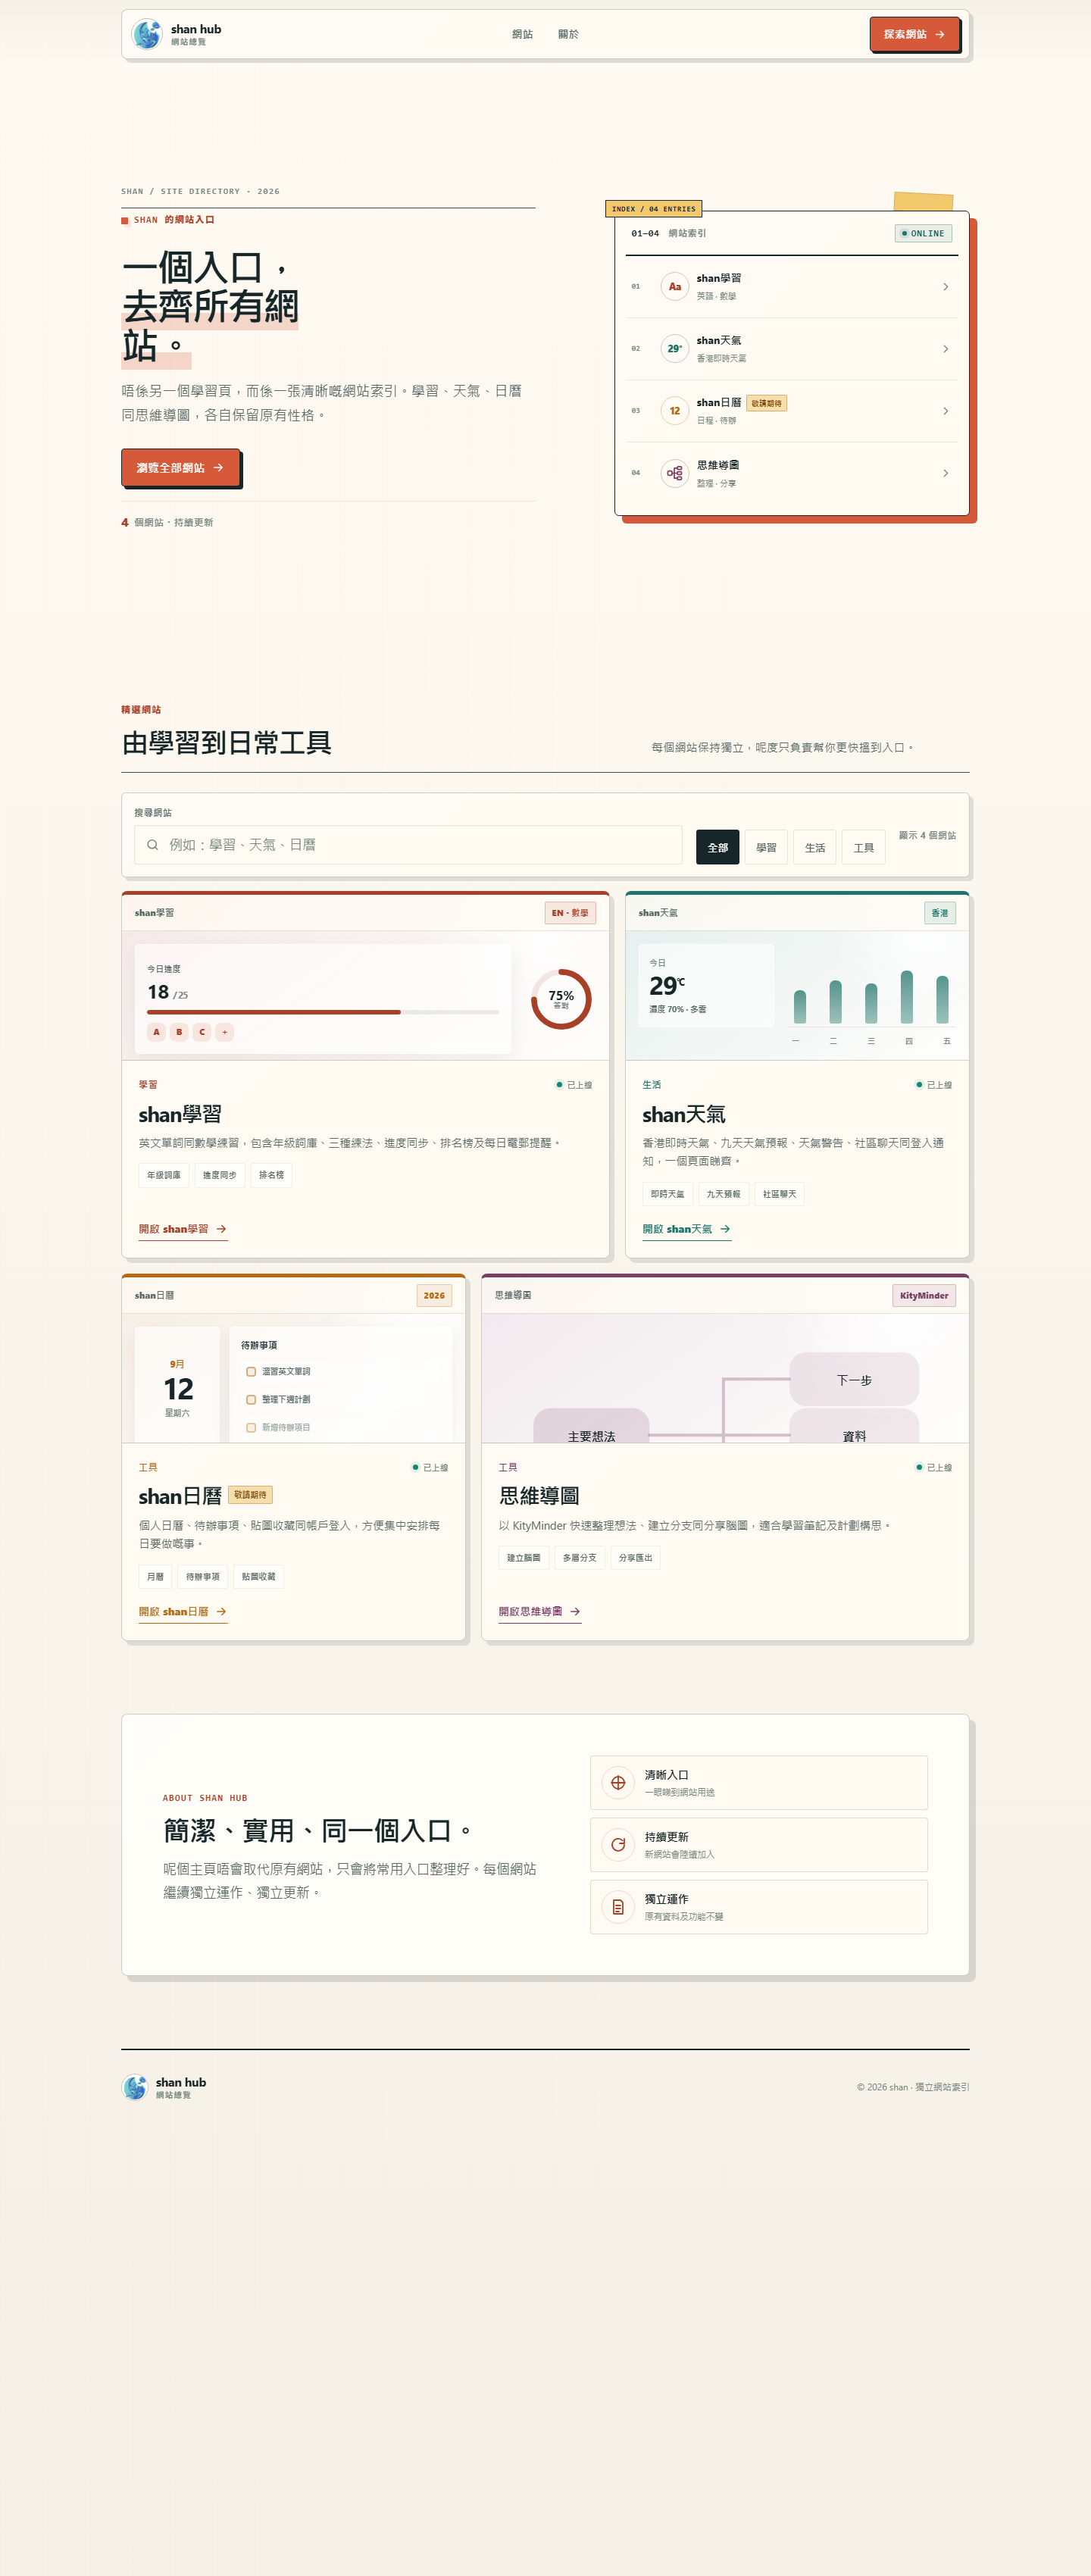Click the 今日進度 progress bar
Image resolution: width=1091 pixels, height=2576 pixels.
323,1012
